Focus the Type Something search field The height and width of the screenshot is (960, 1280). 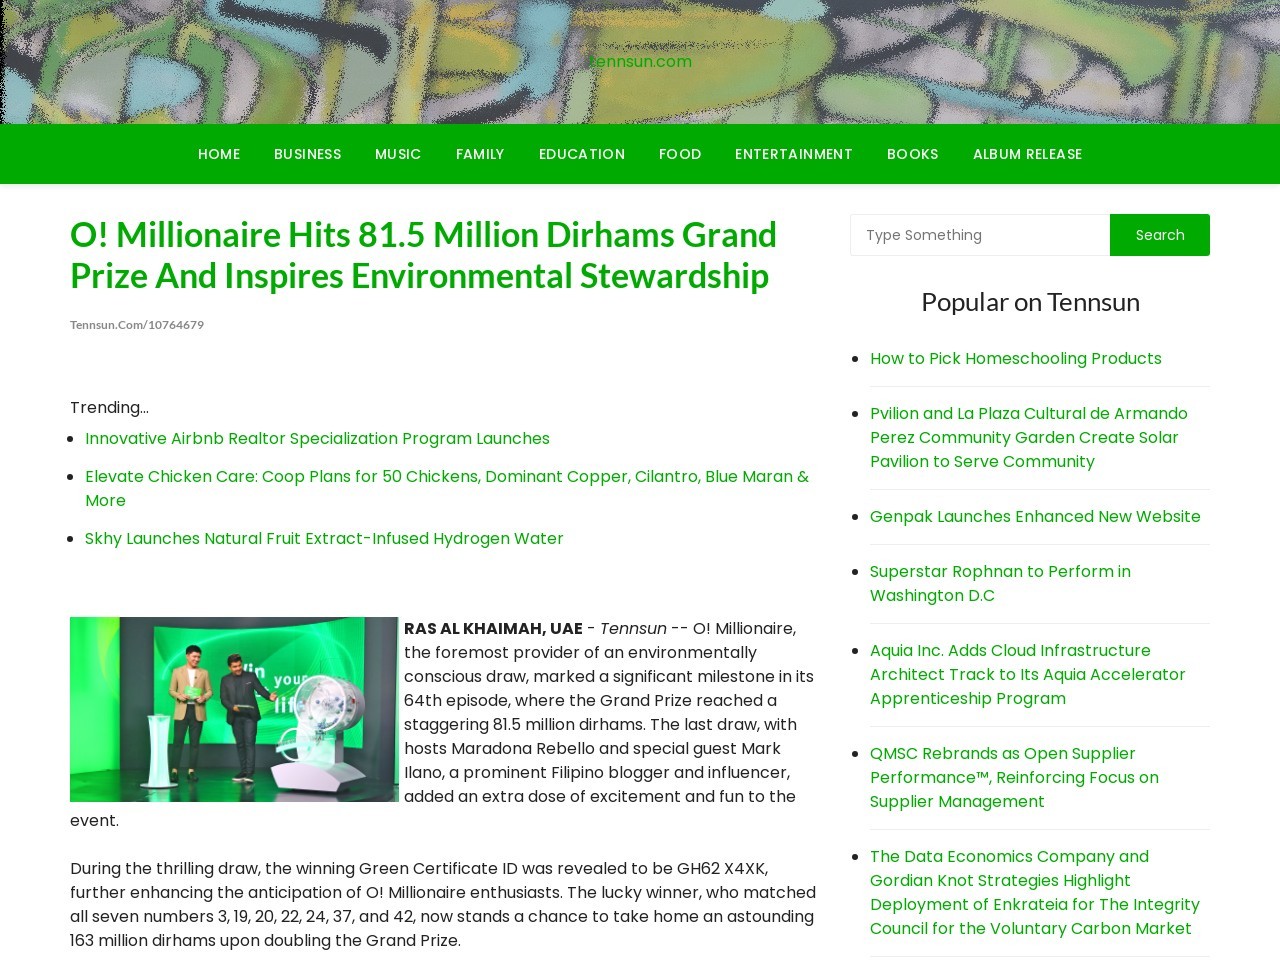point(979,235)
